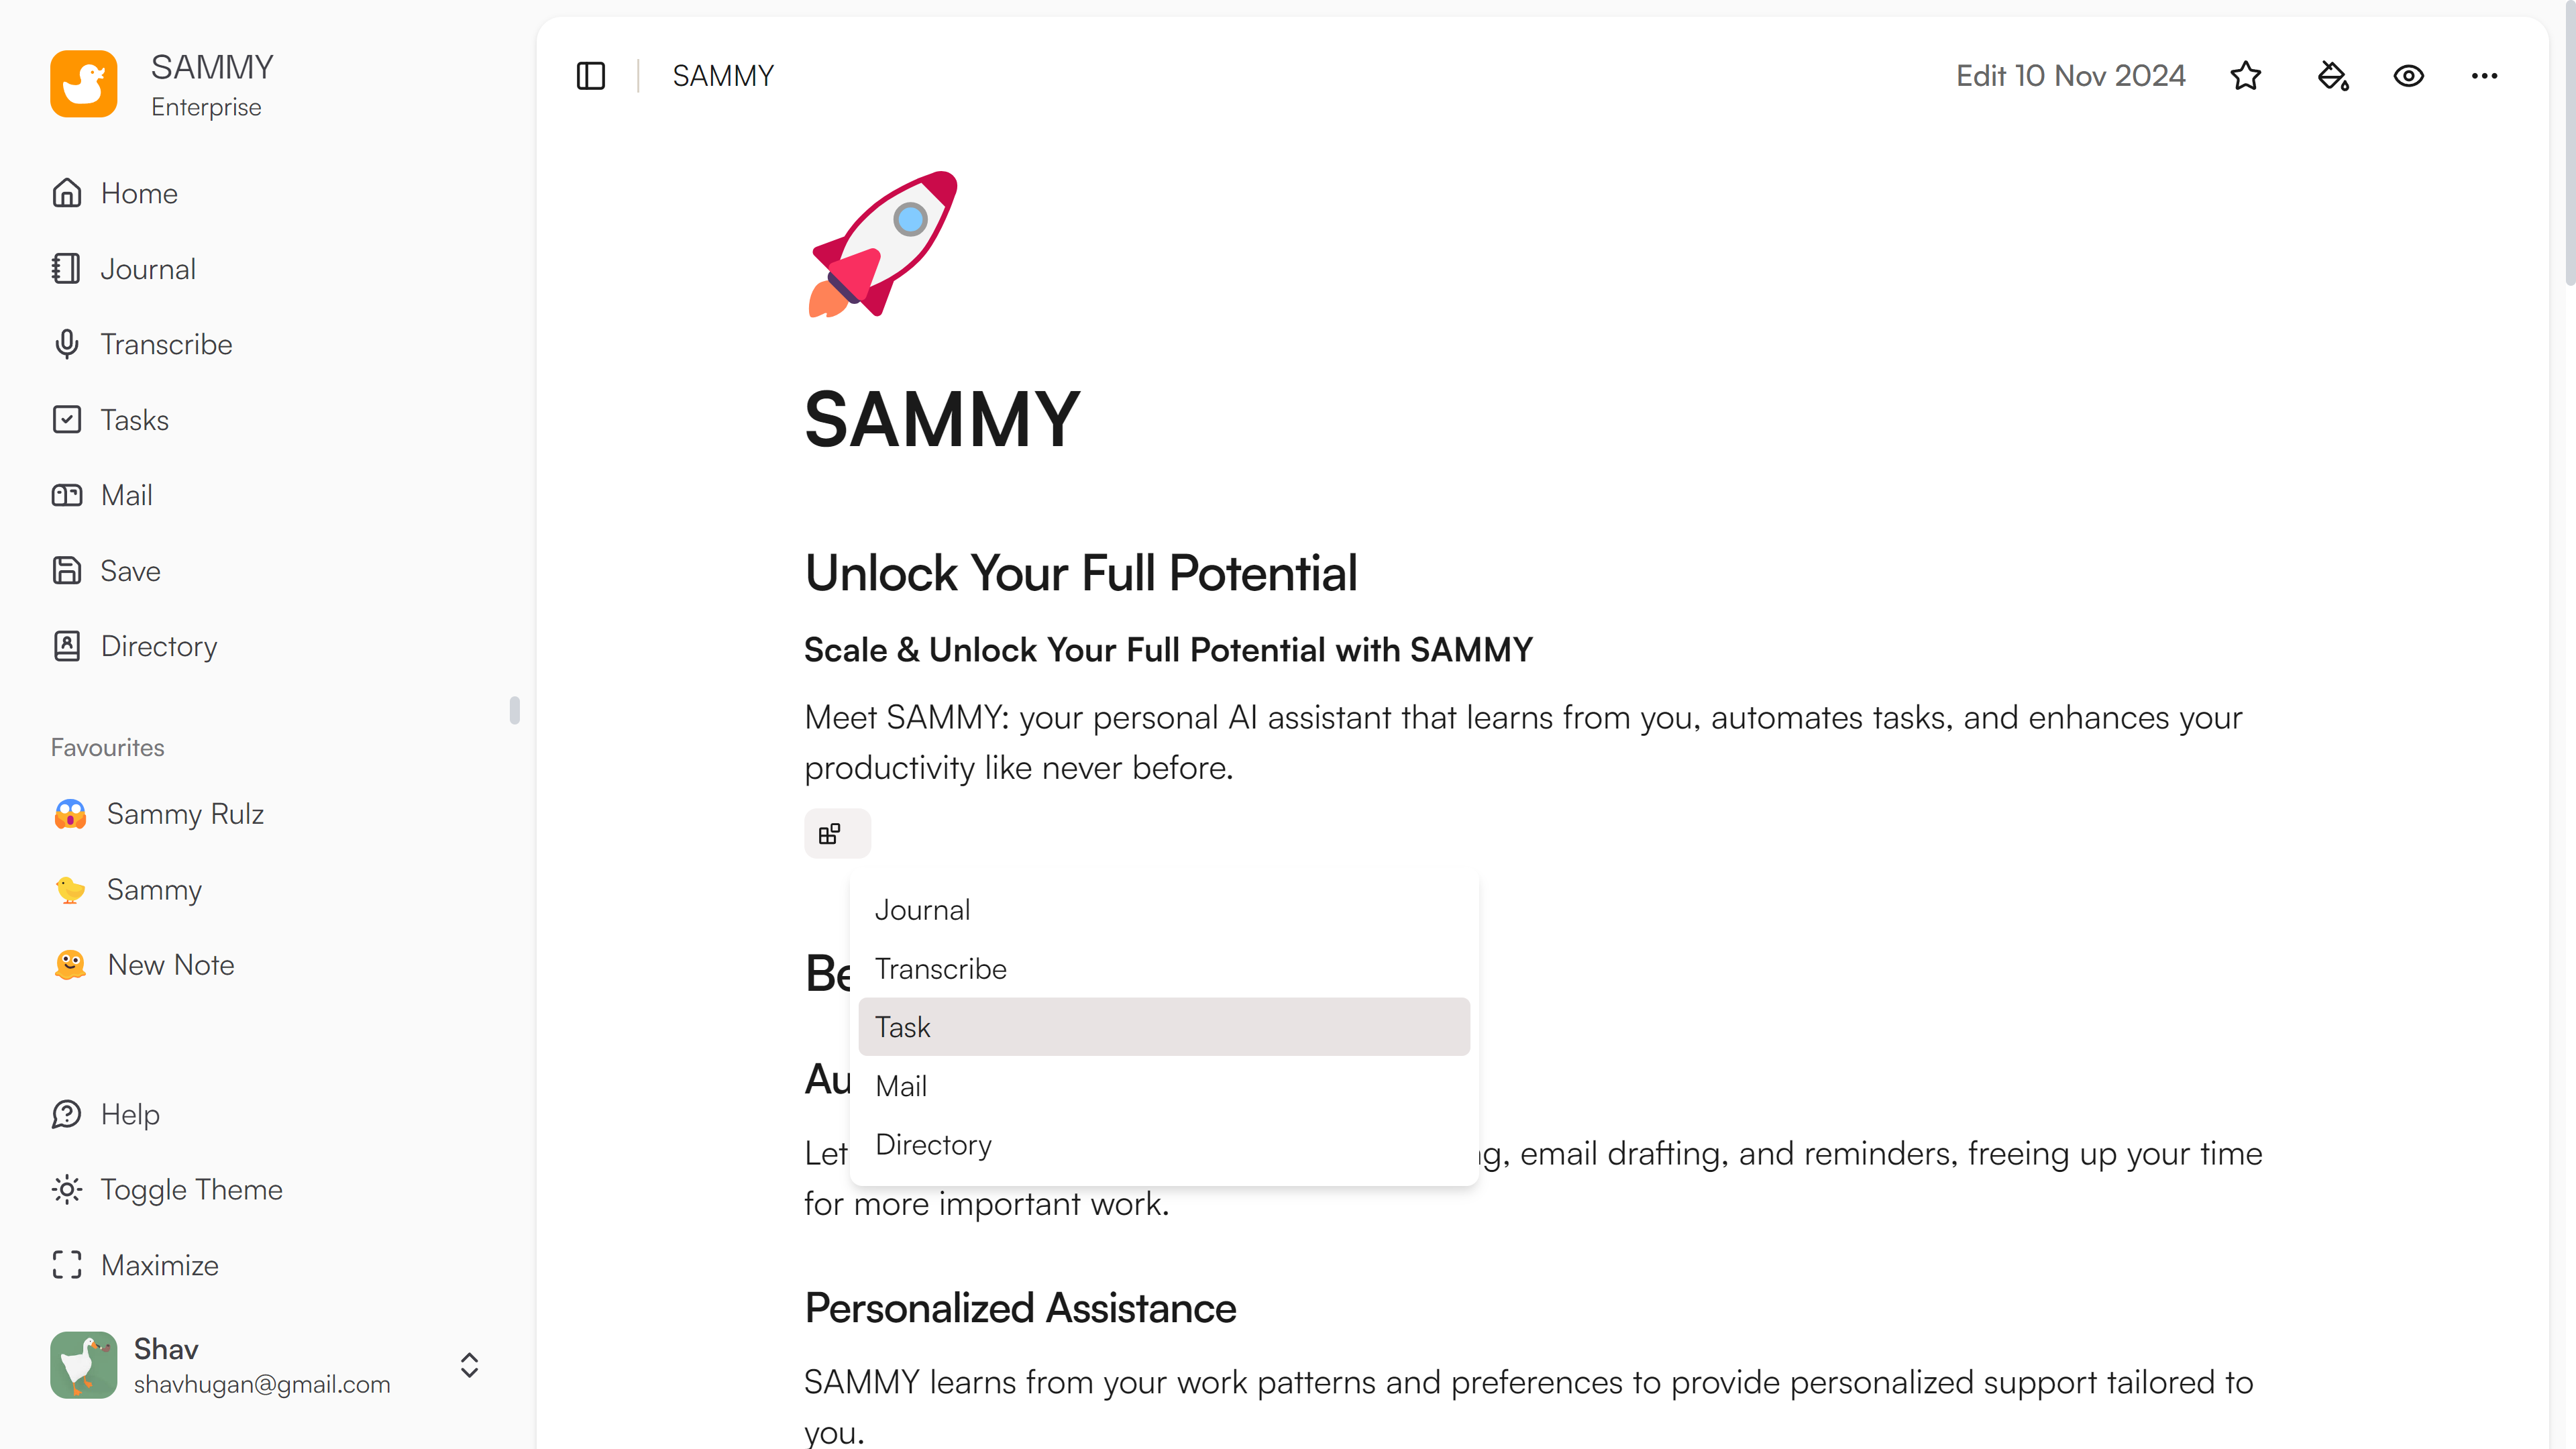Expand the more options menu
The image size is (2576, 1449).
pos(2484,74)
